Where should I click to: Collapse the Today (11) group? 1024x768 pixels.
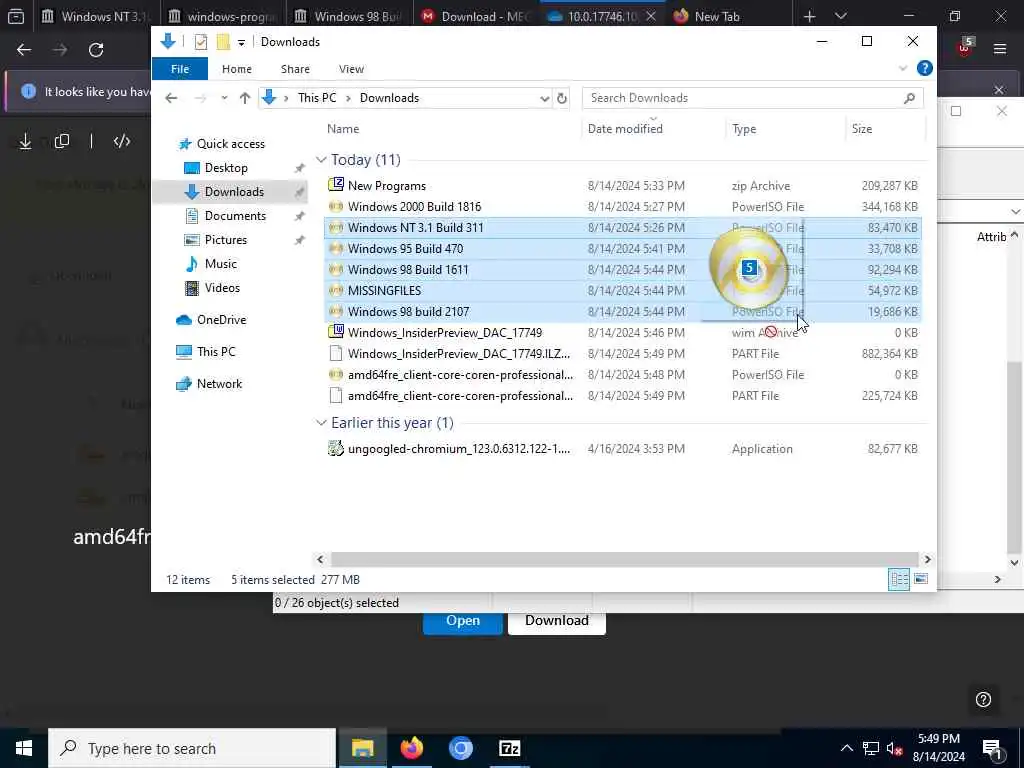pyautogui.click(x=321, y=160)
